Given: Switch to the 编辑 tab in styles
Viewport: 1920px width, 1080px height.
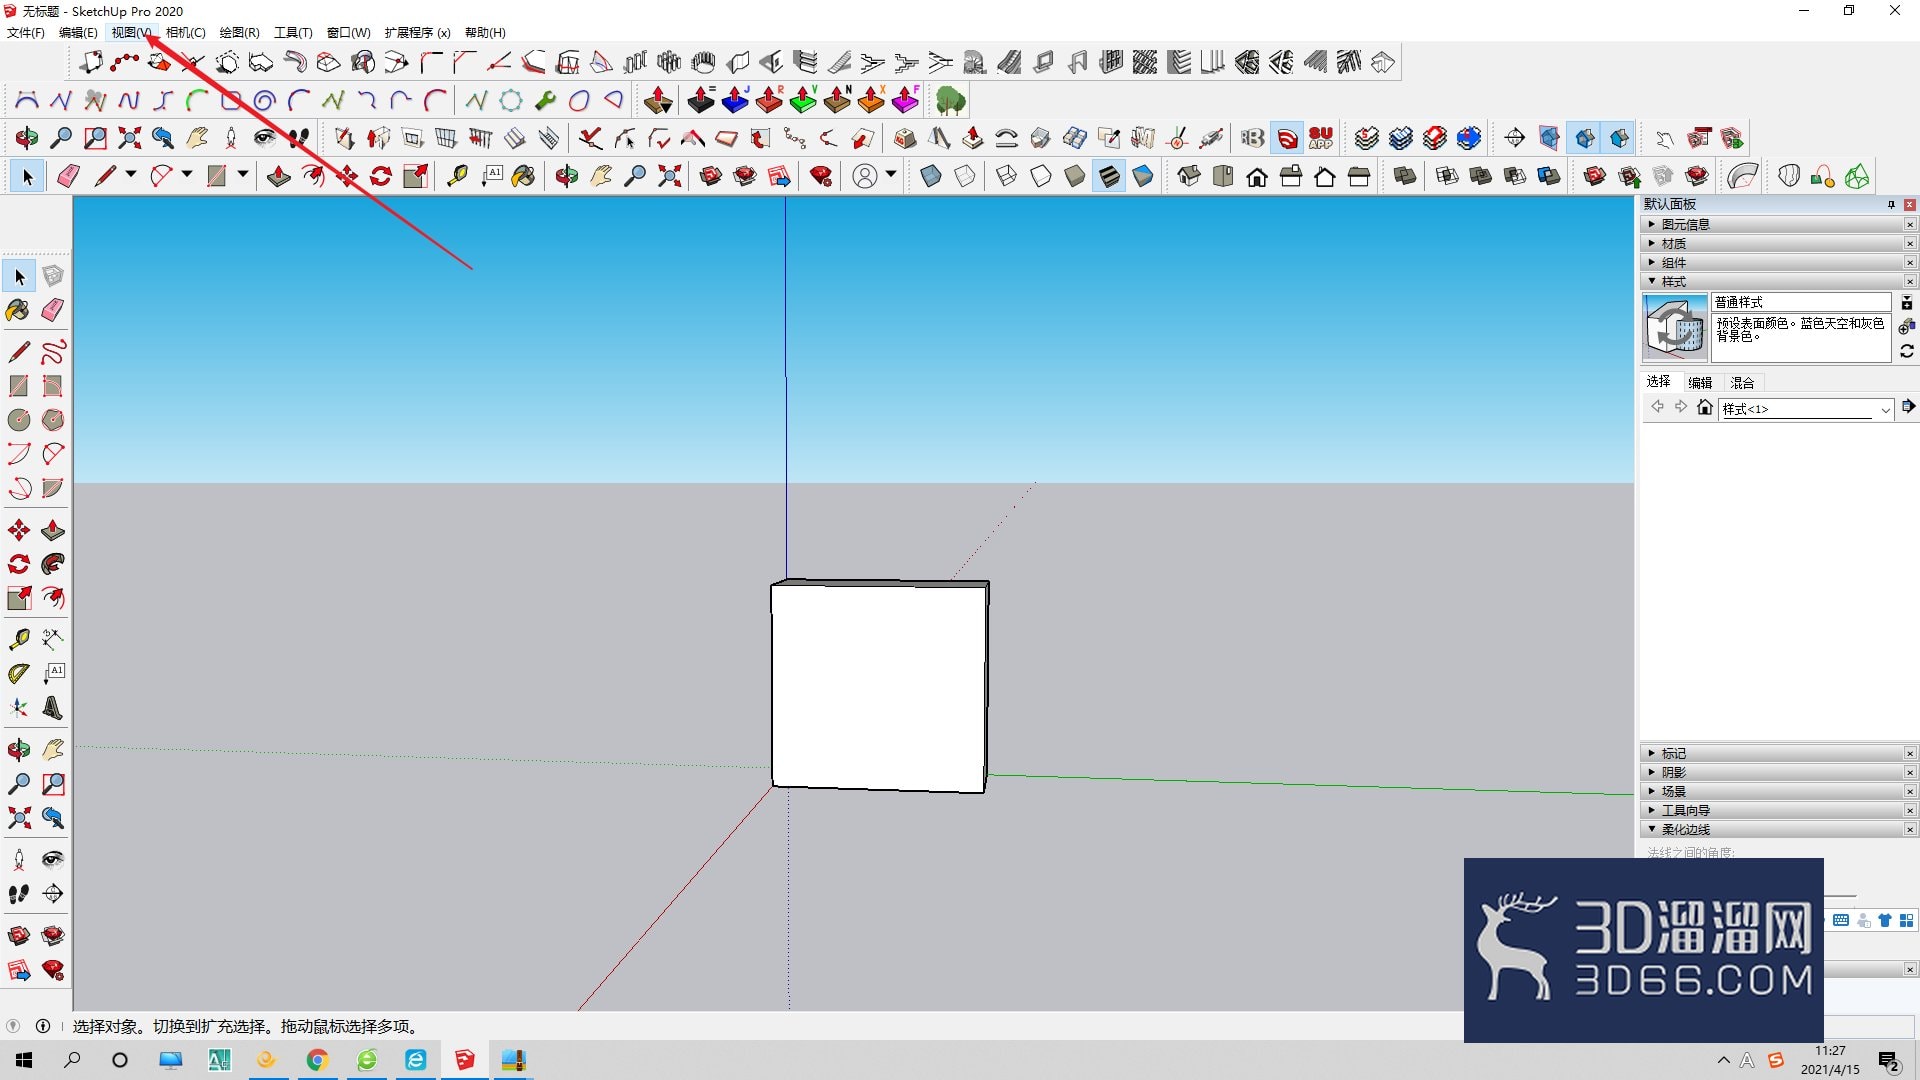Looking at the screenshot, I should click(x=1700, y=382).
